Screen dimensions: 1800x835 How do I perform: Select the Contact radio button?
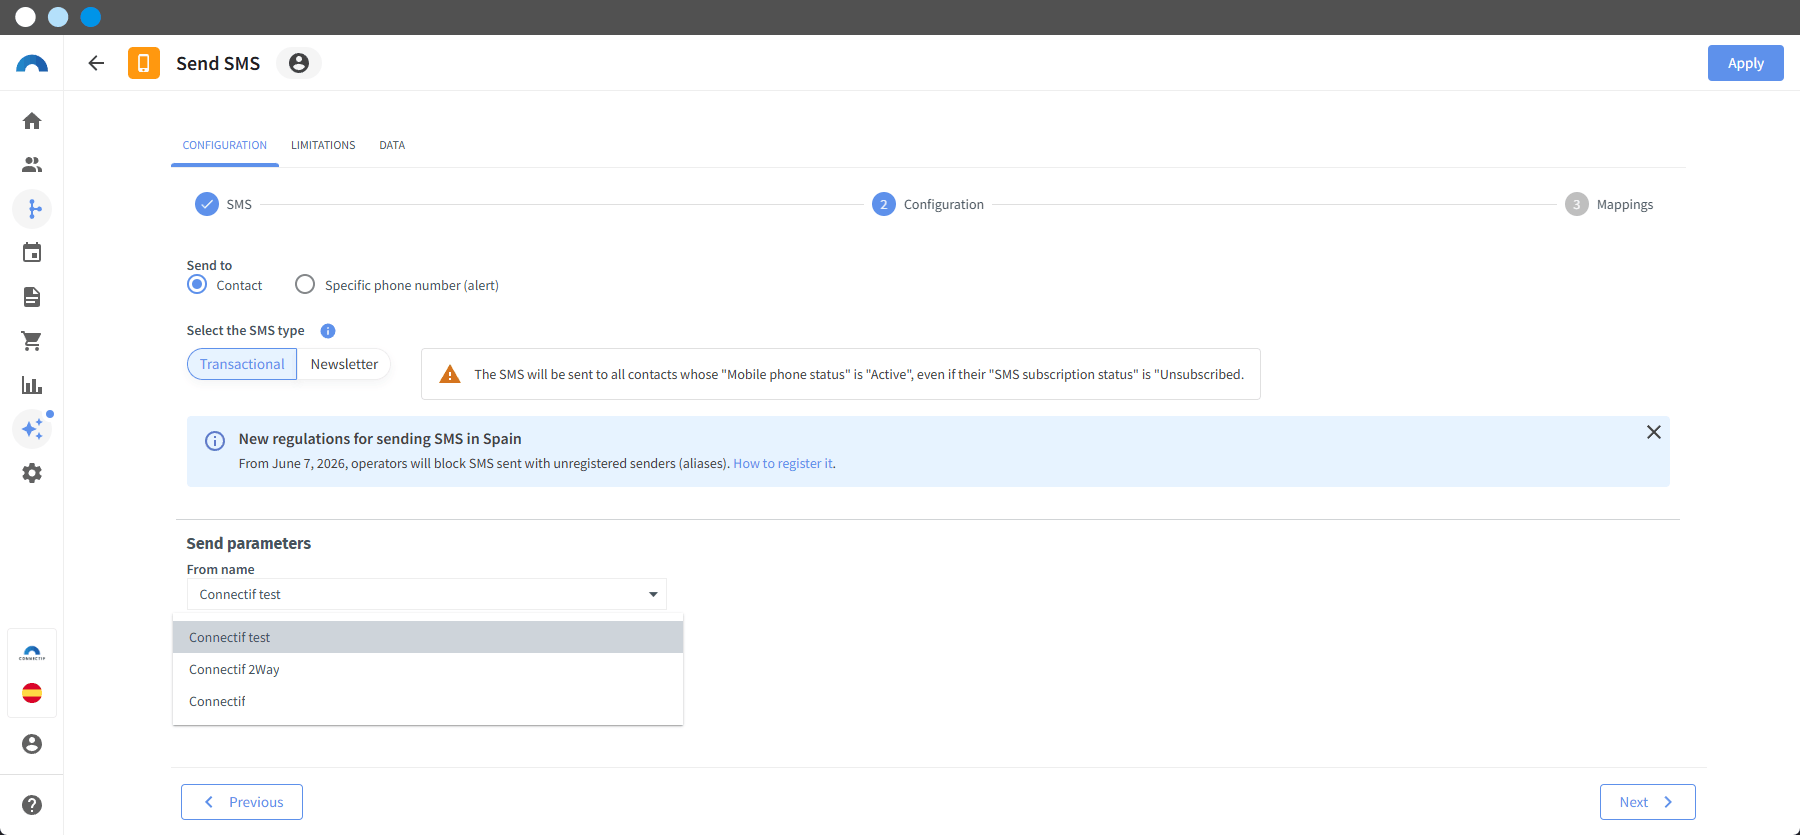point(197,285)
